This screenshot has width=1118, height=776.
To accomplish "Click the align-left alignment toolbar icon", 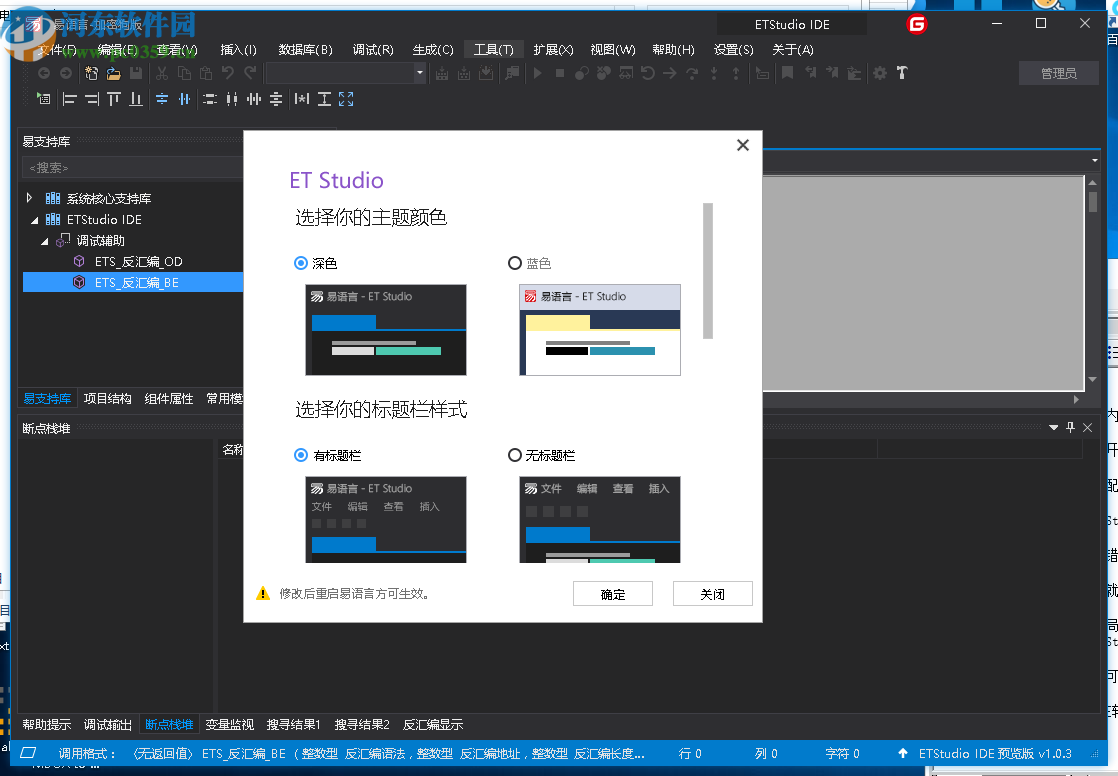I will point(70,99).
